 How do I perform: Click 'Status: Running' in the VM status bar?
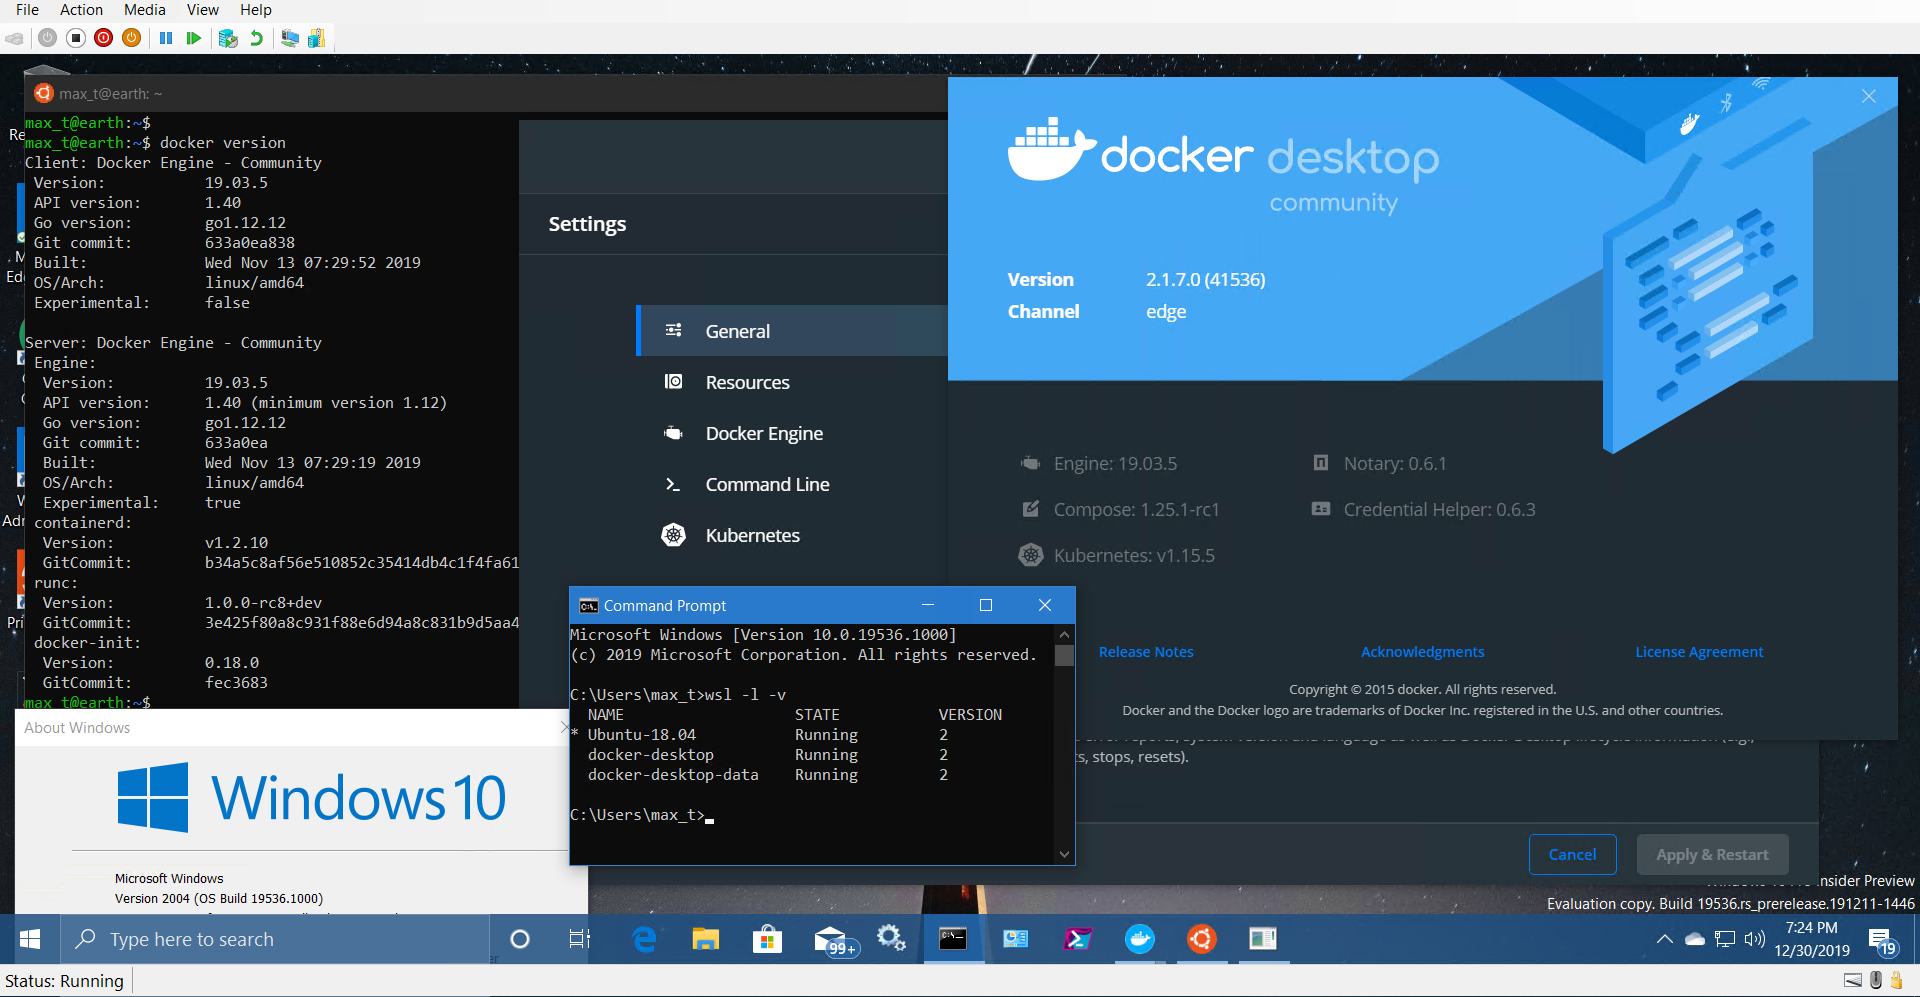point(64,981)
